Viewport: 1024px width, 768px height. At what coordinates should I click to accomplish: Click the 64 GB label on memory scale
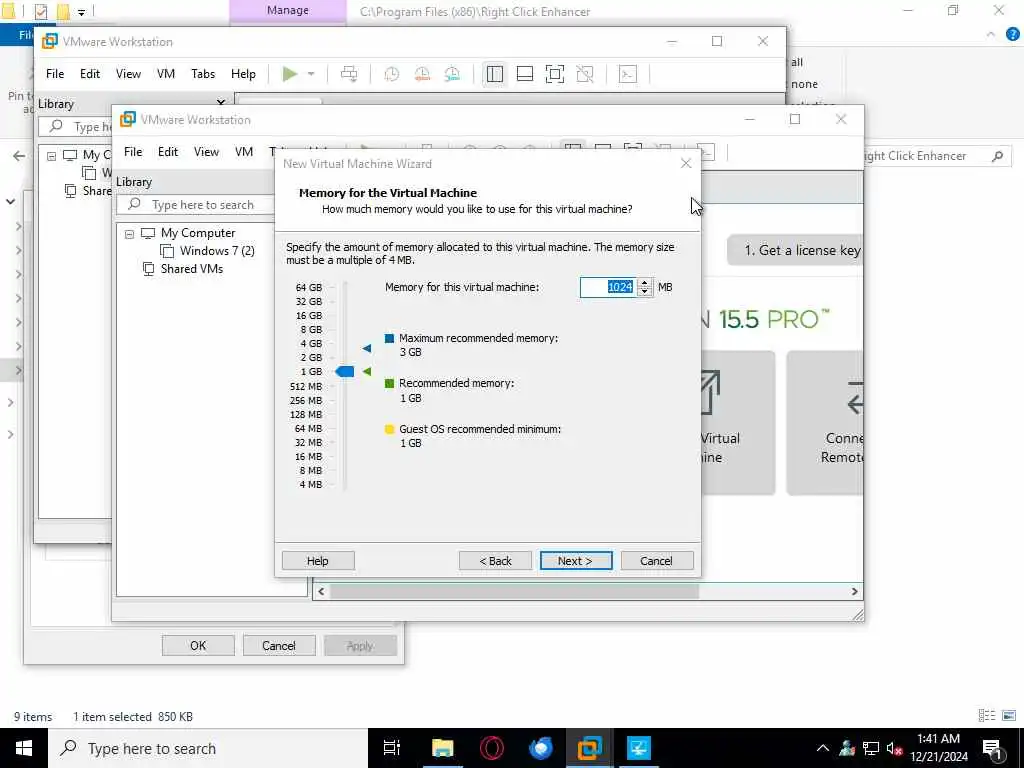pyautogui.click(x=308, y=287)
